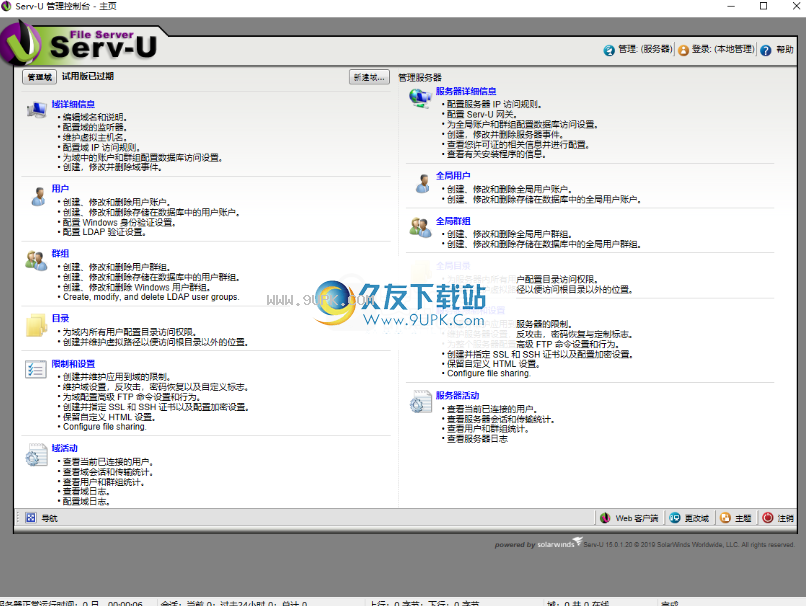Select the line "查看域日志。"
This screenshot has height=606, width=806.
[86, 492]
